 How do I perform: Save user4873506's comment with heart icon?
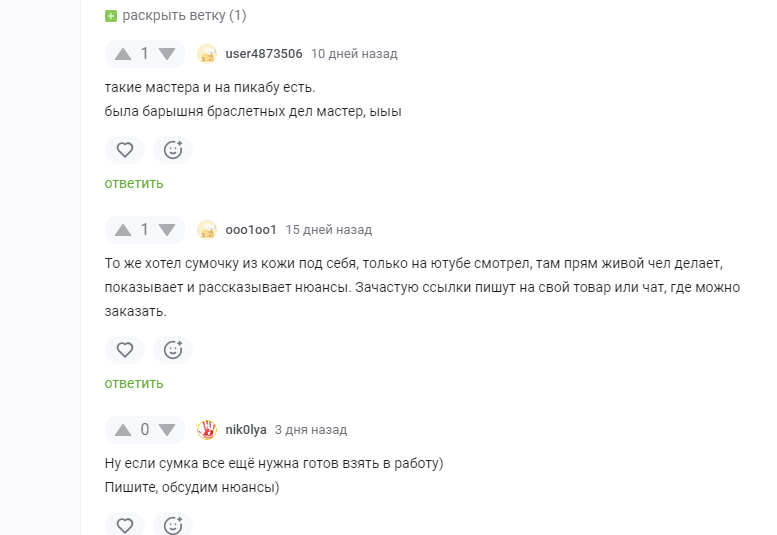tap(125, 150)
